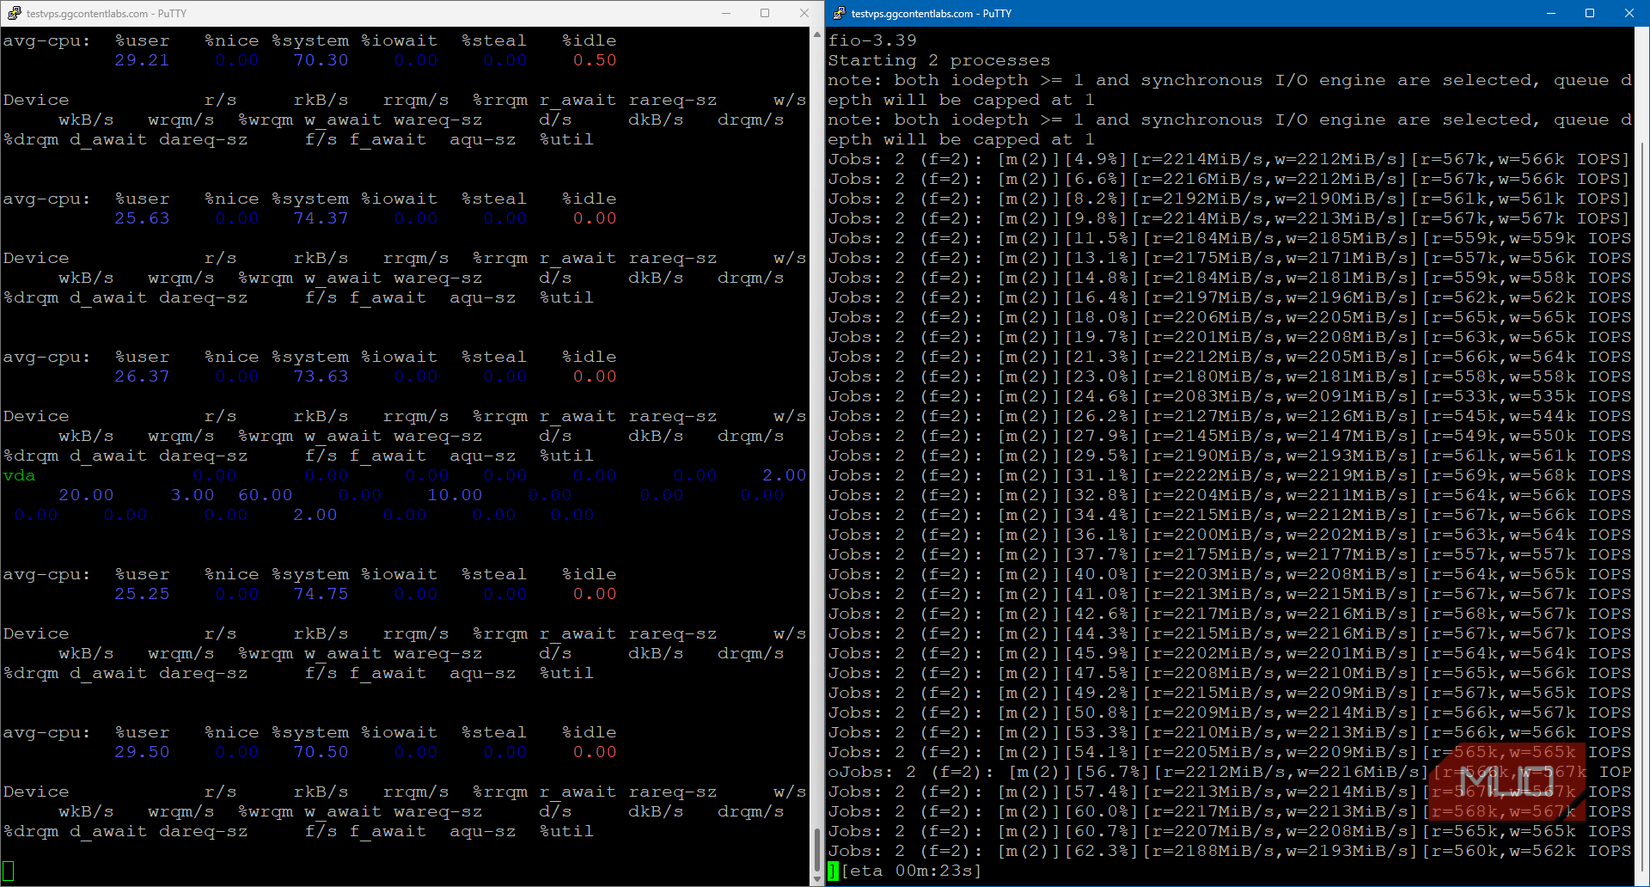Click the %user value '25.63'
Screen dimensions: 1650x887
(x=142, y=219)
